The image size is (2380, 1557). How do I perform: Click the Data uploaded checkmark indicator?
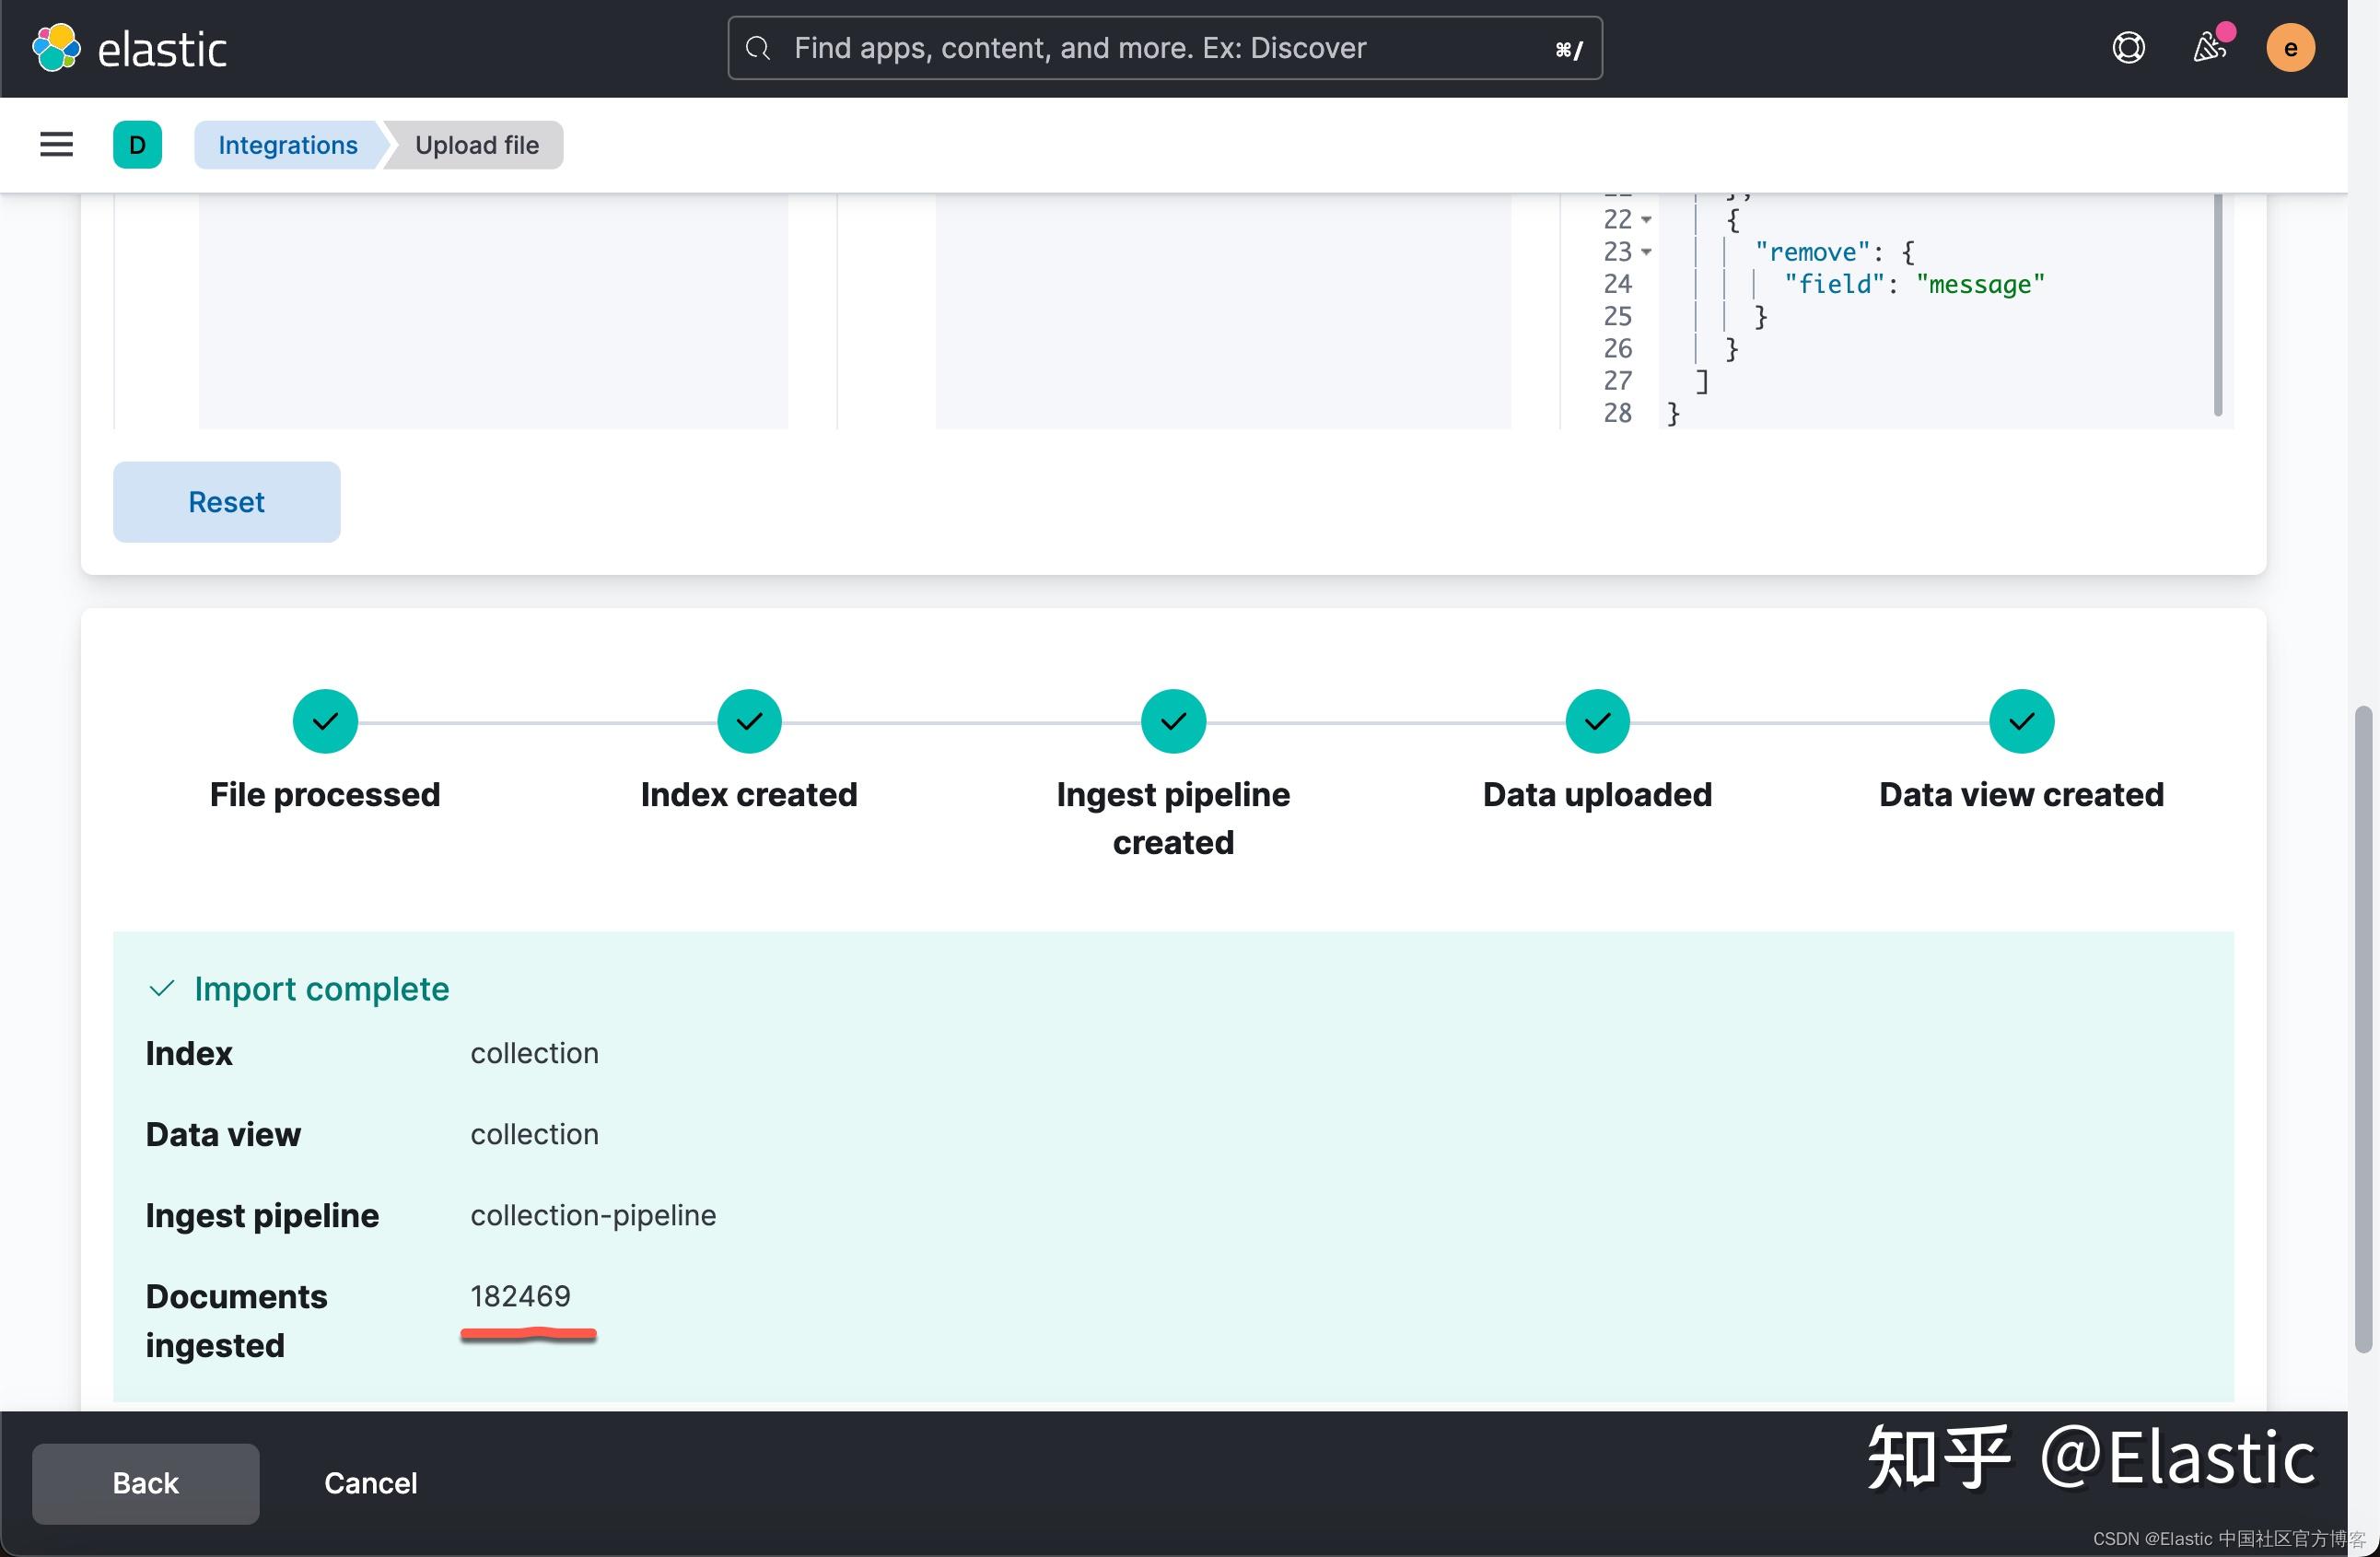(x=1596, y=720)
